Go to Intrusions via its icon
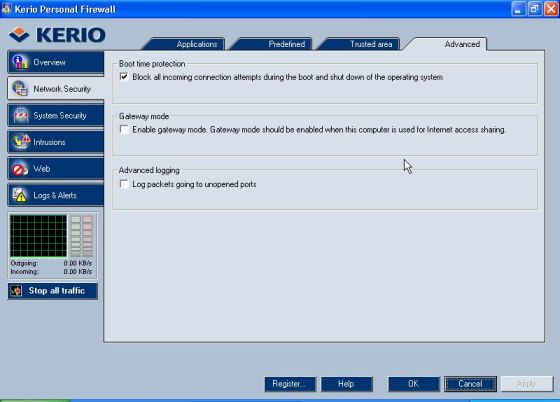Screen dimensions: 560x402 pyautogui.click(x=21, y=142)
